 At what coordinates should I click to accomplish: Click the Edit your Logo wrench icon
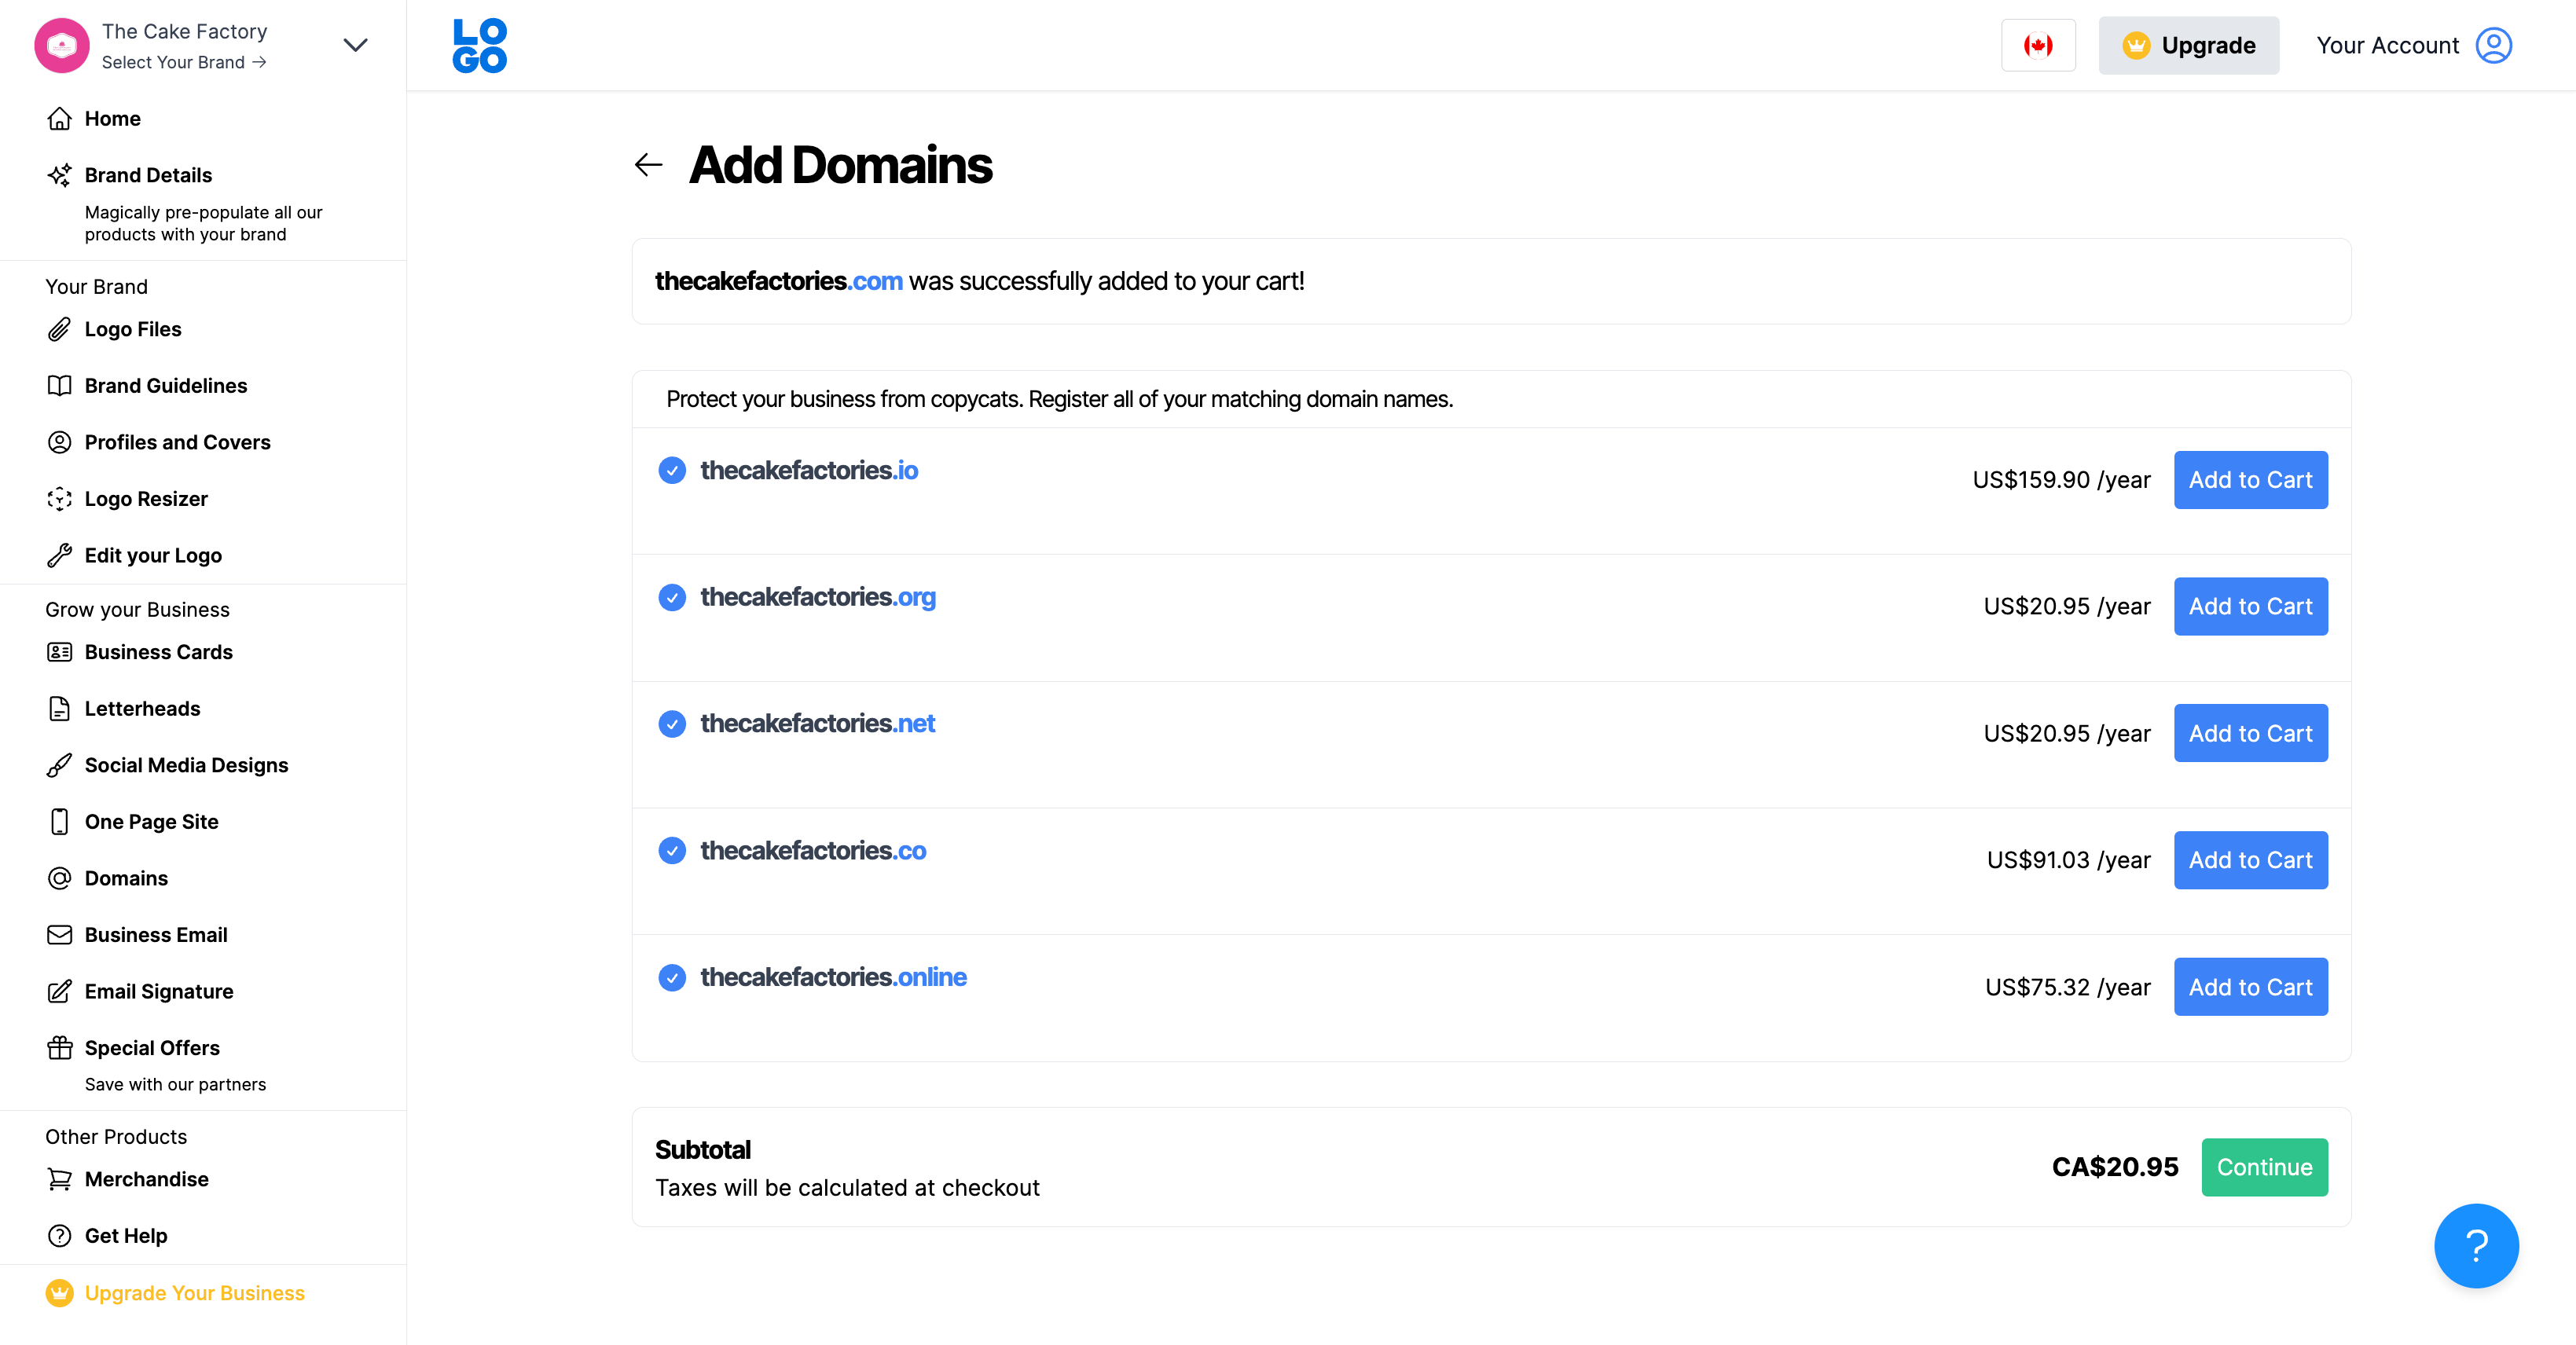pos(60,555)
